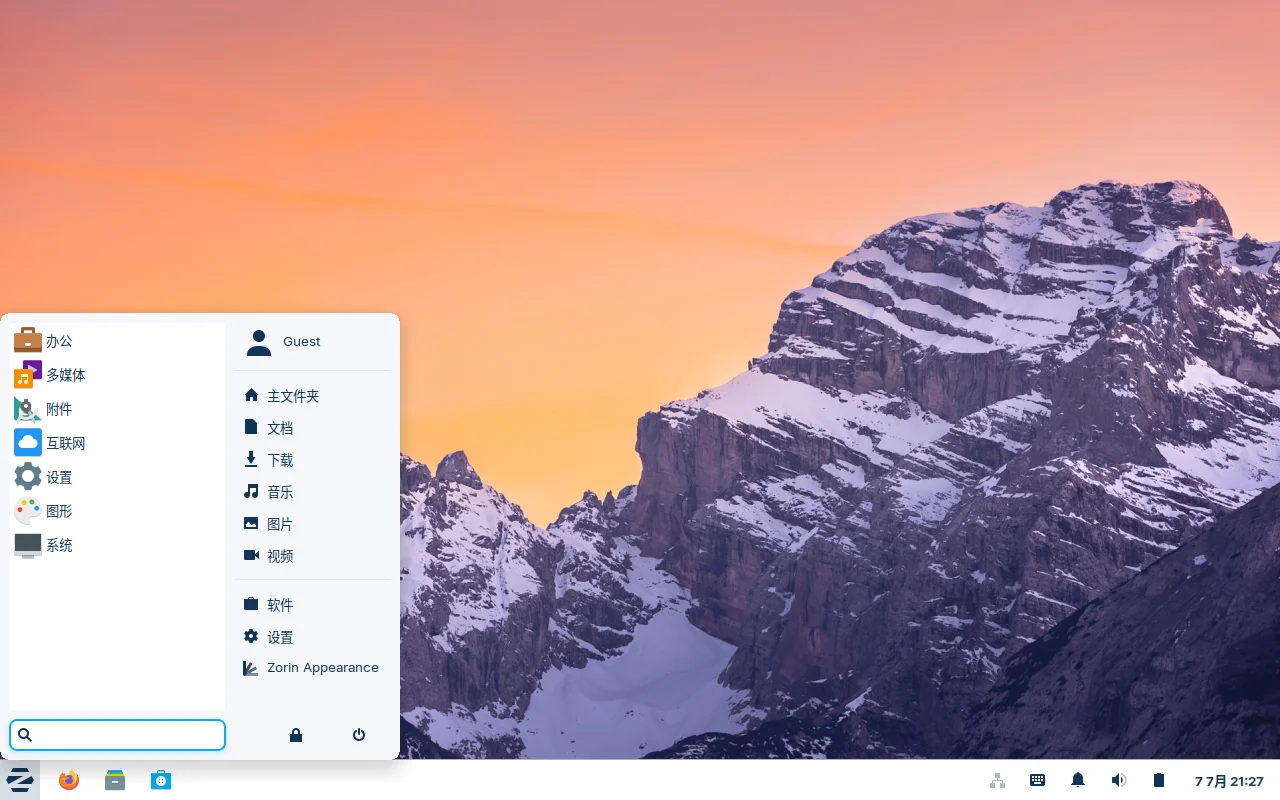Click the battery status icon
Viewport: 1280px width, 800px height.
click(x=1158, y=780)
